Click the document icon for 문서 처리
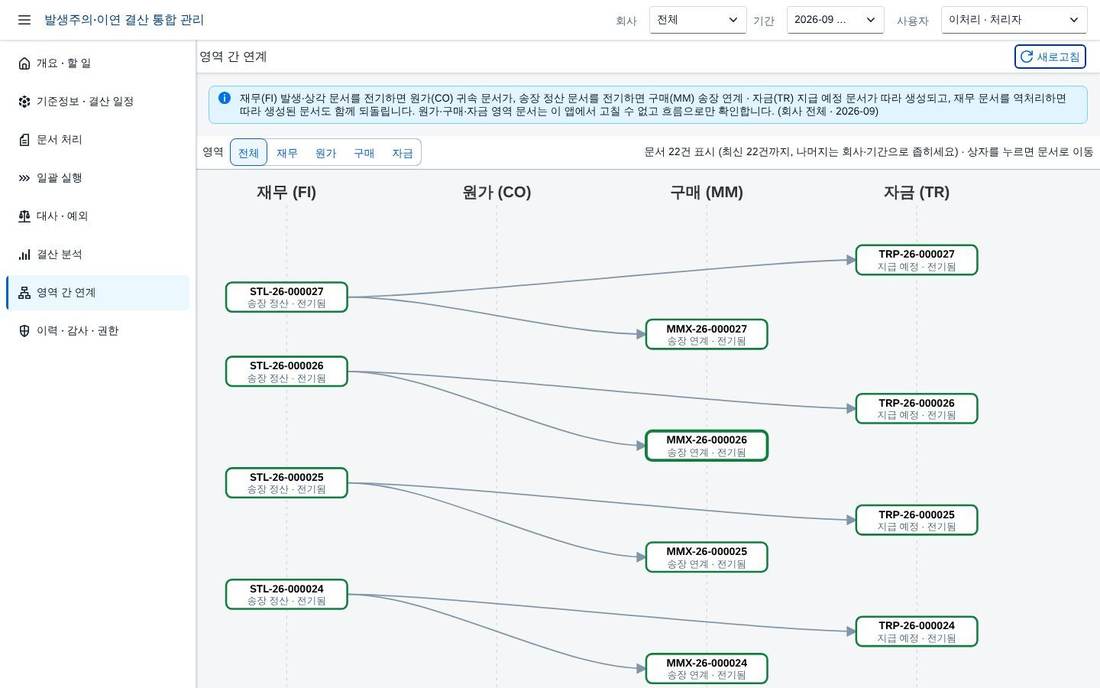This screenshot has height=688, width=1100. pos(25,140)
